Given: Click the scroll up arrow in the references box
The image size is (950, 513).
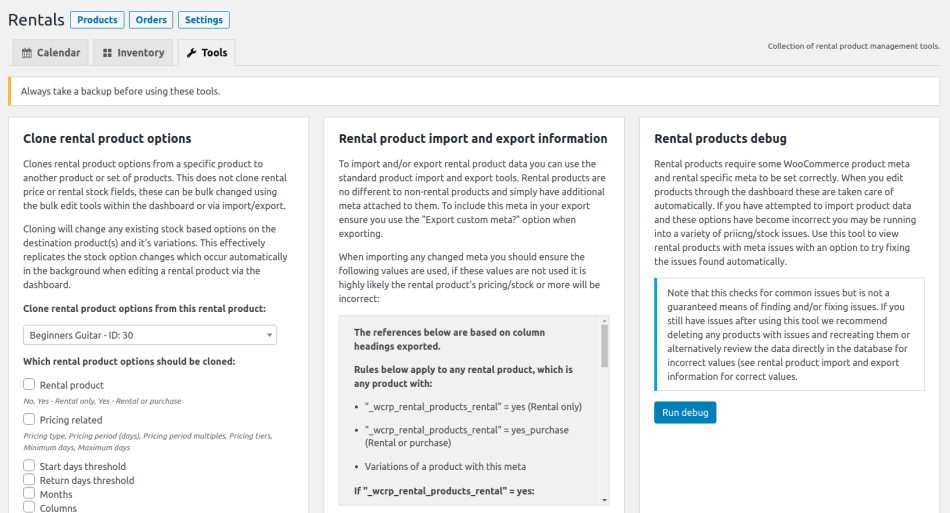Looking at the screenshot, I should coord(604,322).
